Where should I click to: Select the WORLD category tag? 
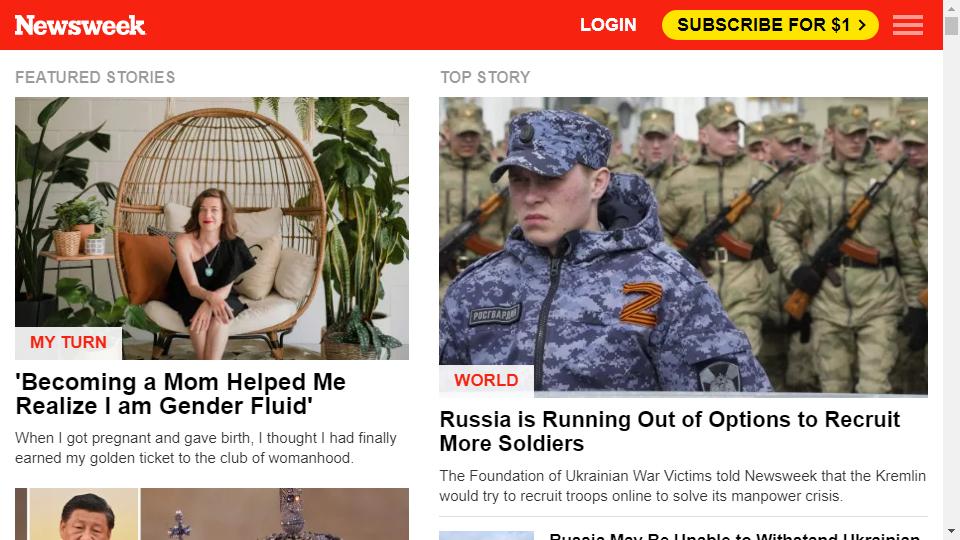click(486, 380)
